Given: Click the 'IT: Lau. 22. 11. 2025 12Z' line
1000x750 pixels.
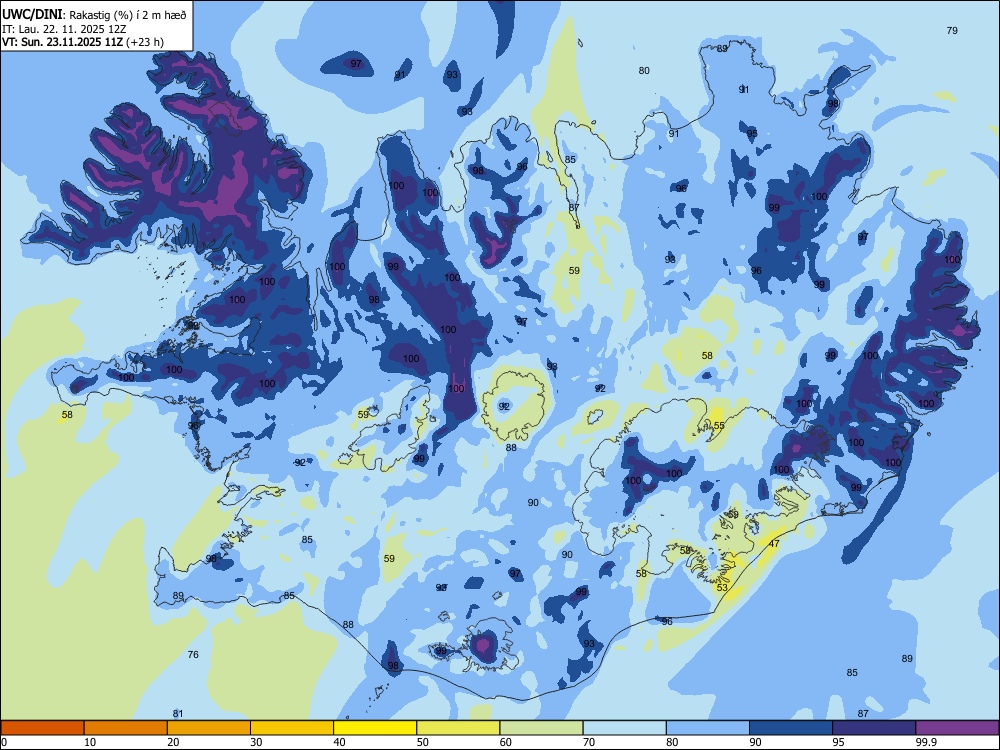Looking at the screenshot, I should coord(62,29).
